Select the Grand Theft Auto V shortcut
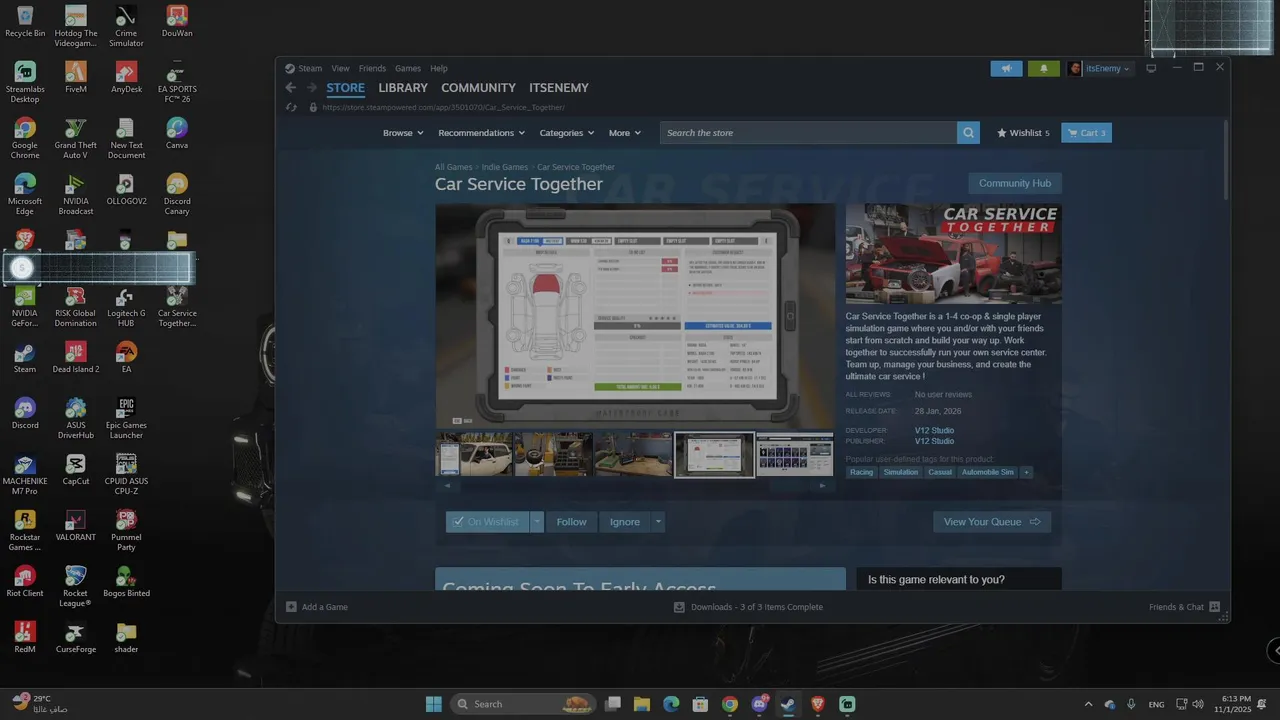The height and width of the screenshot is (720, 1280). [x=76, y=138]
